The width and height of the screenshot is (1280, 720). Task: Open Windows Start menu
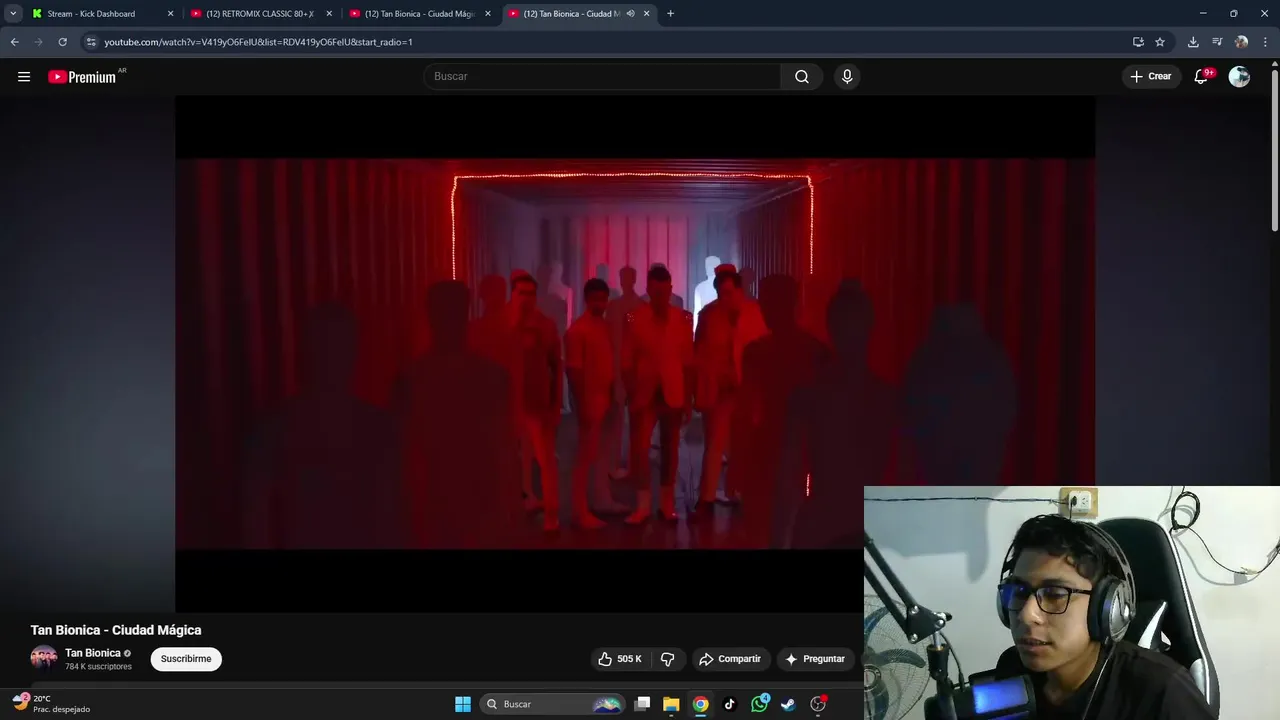[463, 704]
